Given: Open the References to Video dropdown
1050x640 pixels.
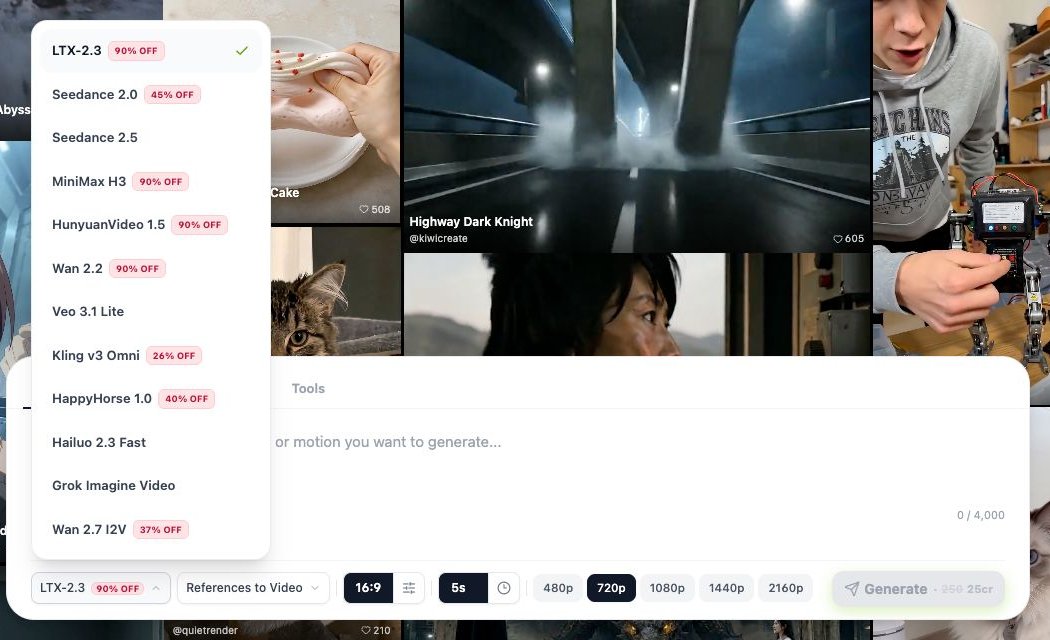Looking at the screenshot, I should coord(253,588).
